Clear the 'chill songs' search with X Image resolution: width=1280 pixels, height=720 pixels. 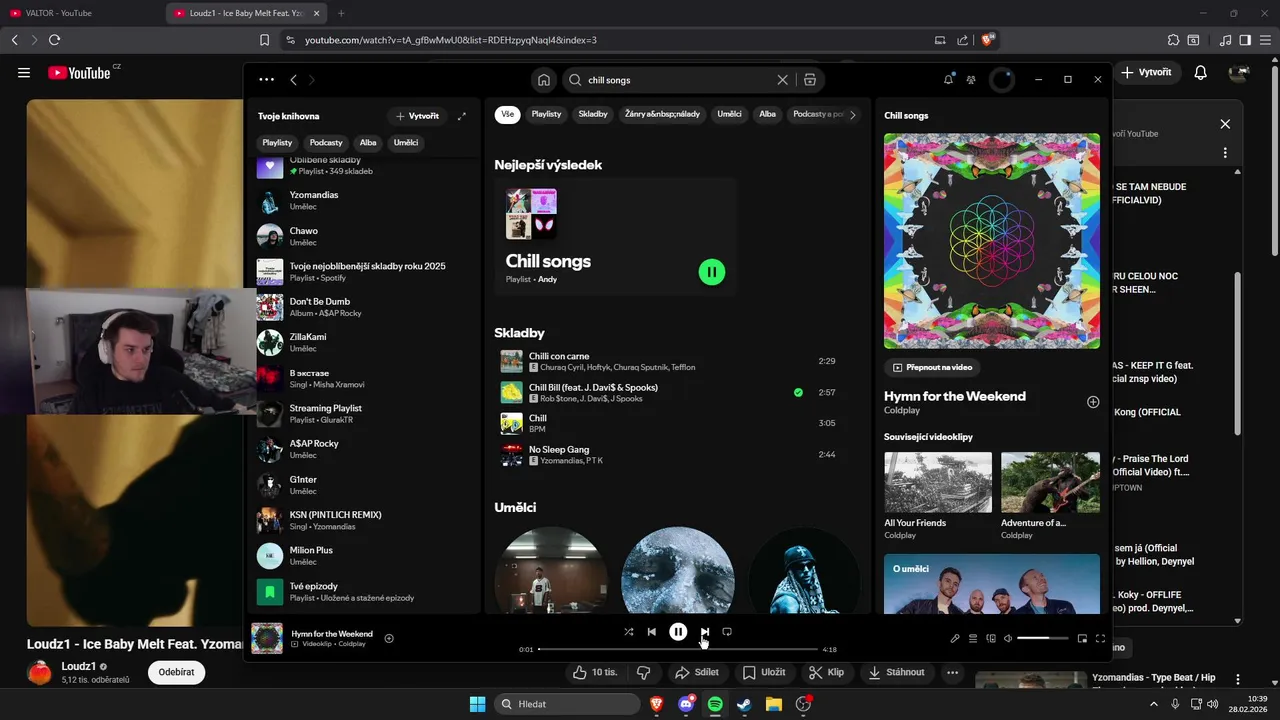pos(783,80)
